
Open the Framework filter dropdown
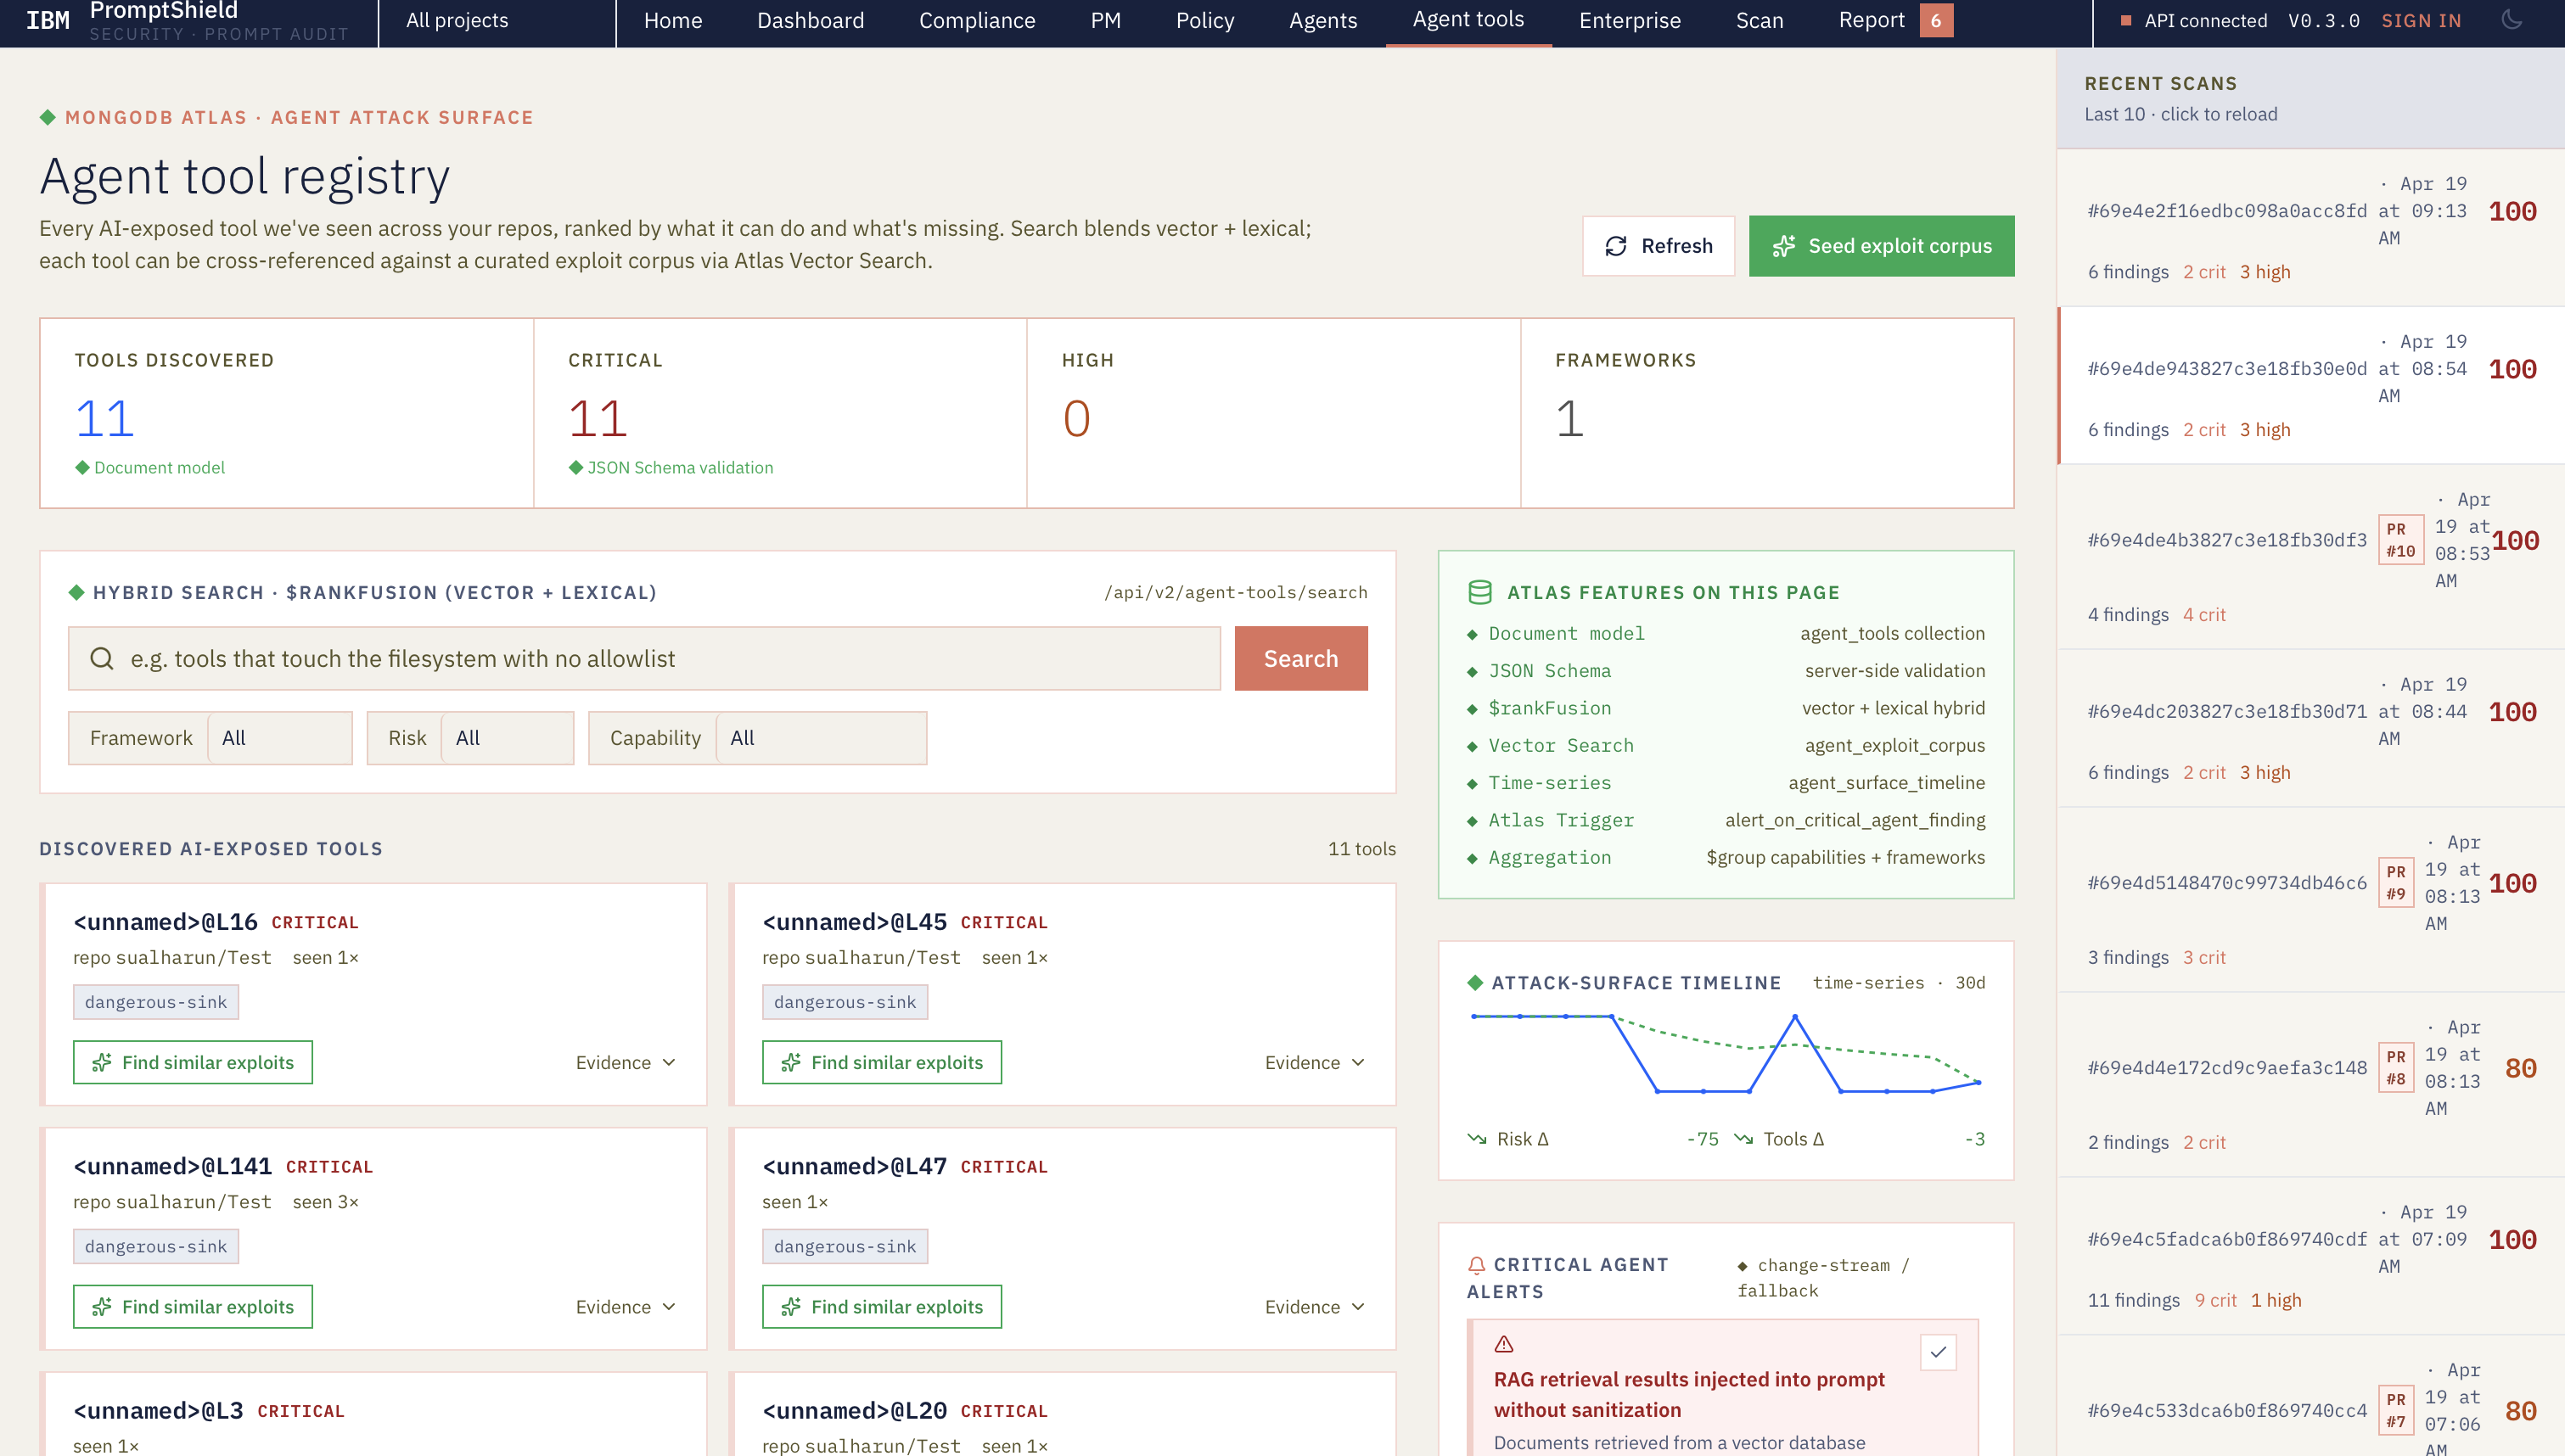[x=280, y=738]
